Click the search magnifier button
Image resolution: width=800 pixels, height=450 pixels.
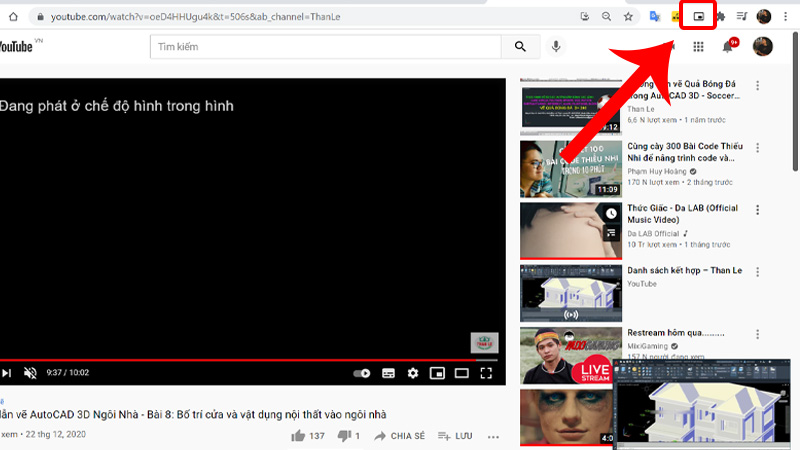click(x=520, y=46)
